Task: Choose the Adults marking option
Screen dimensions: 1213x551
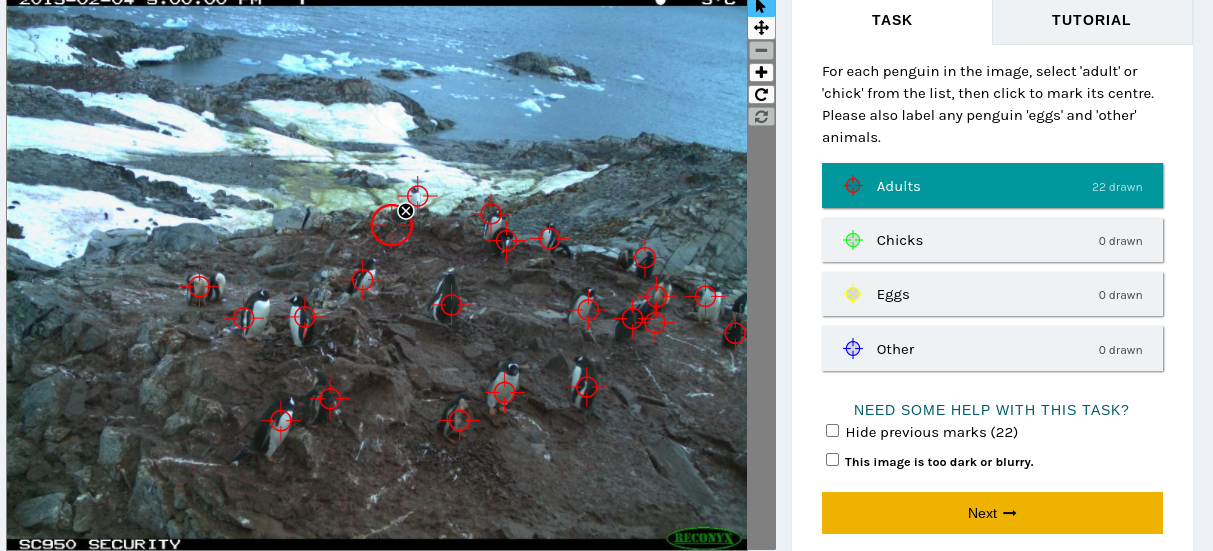Action: click(992, 186)
